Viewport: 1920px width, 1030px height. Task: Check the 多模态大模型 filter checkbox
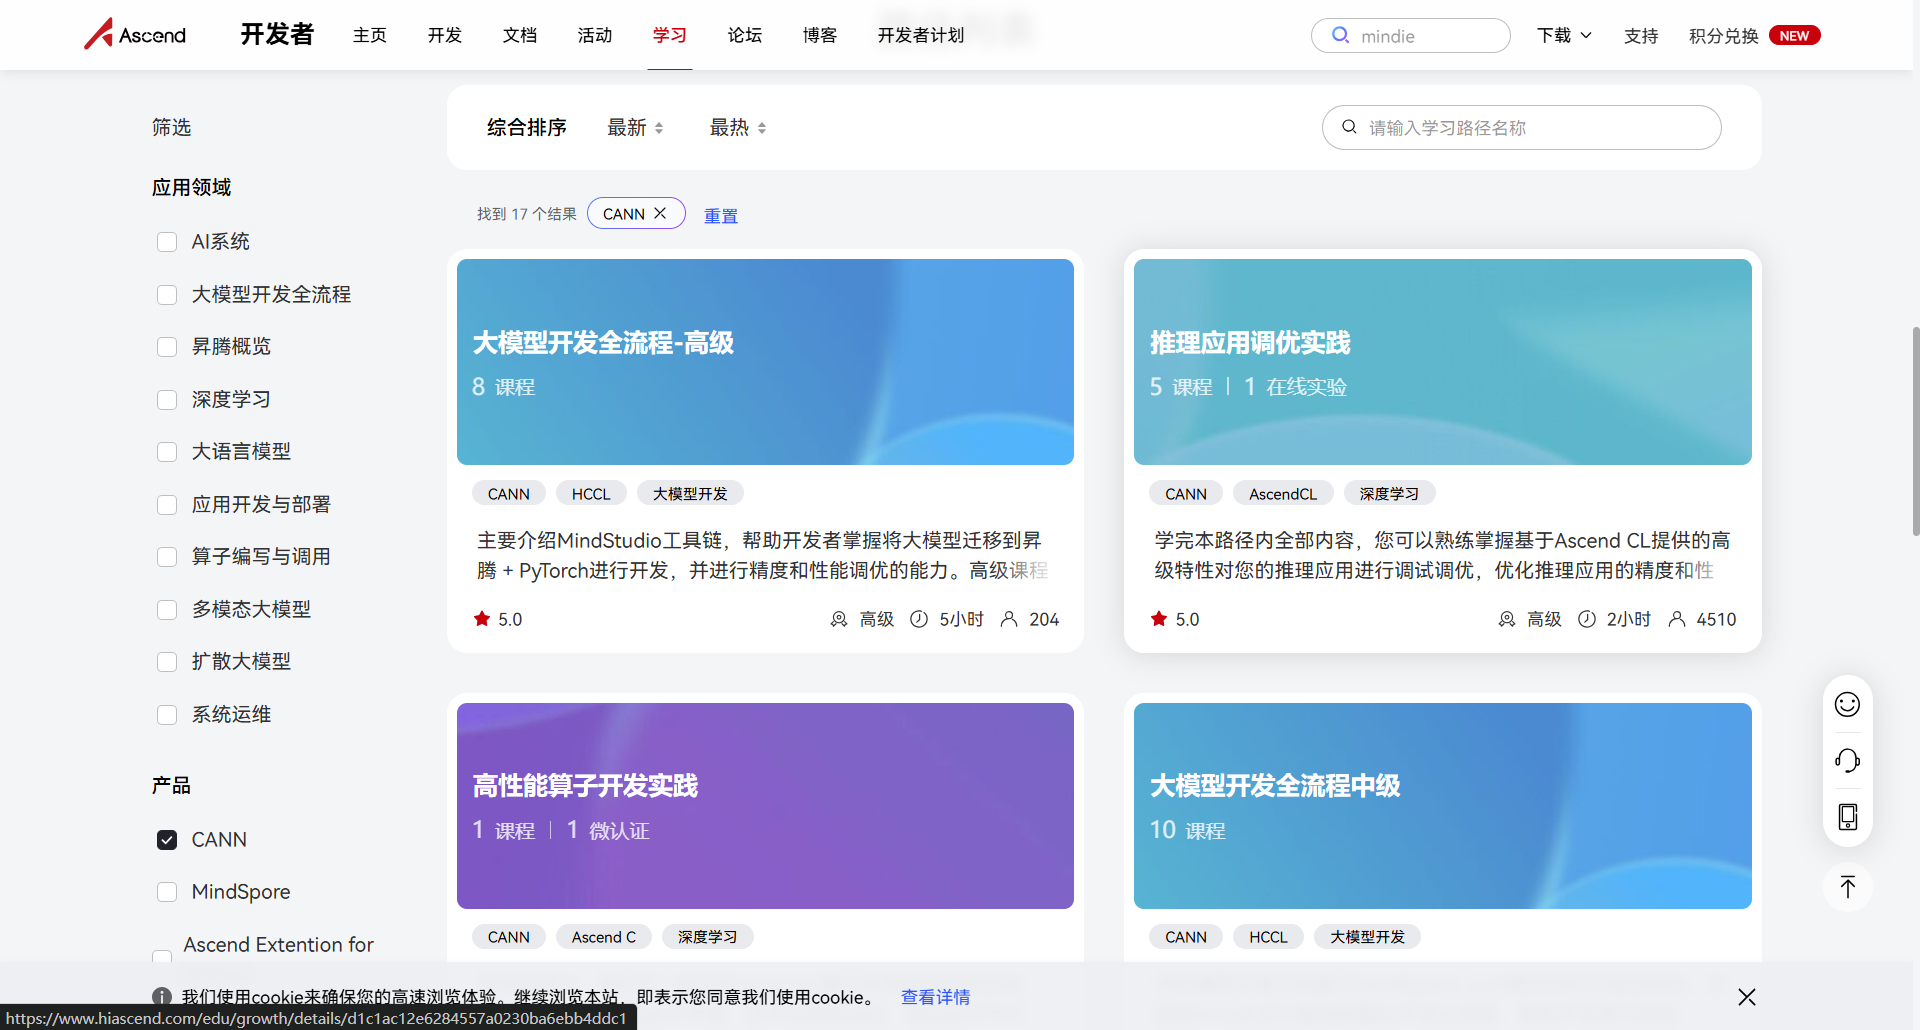[x=167, y=610]
